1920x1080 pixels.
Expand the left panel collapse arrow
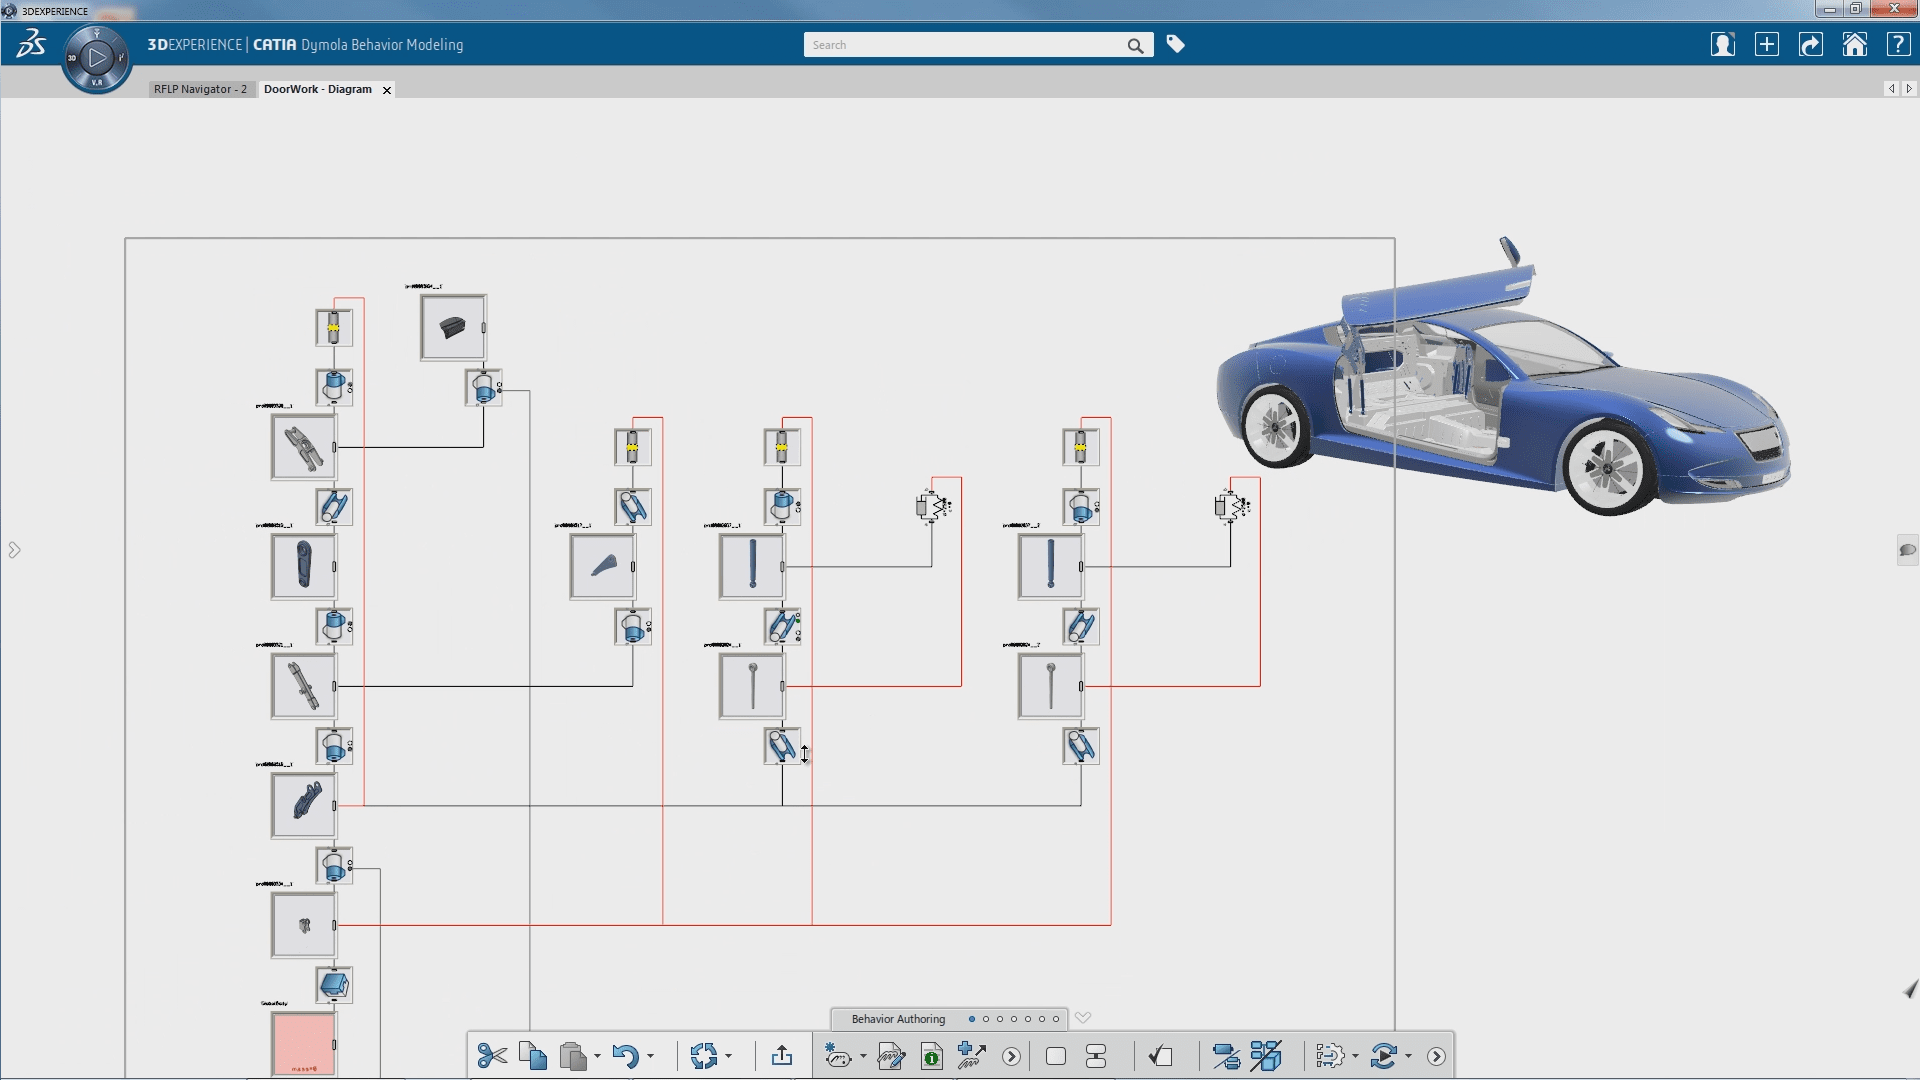(x=15, y=550)
